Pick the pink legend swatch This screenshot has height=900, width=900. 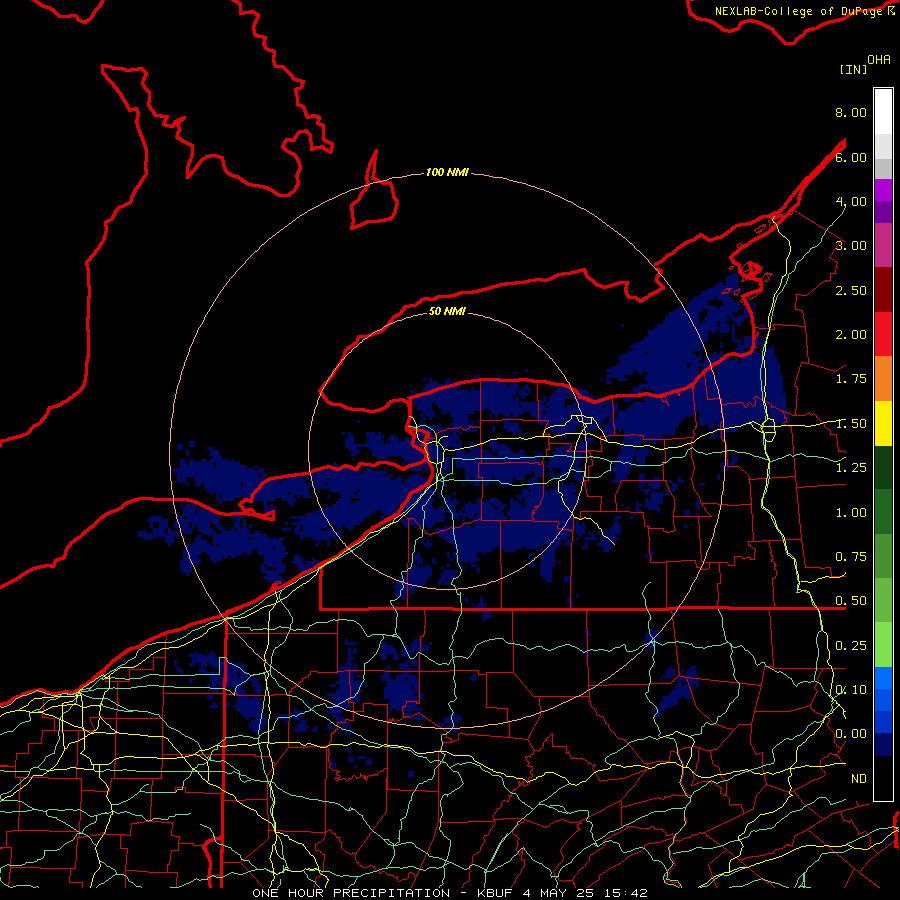click(883, 245)
